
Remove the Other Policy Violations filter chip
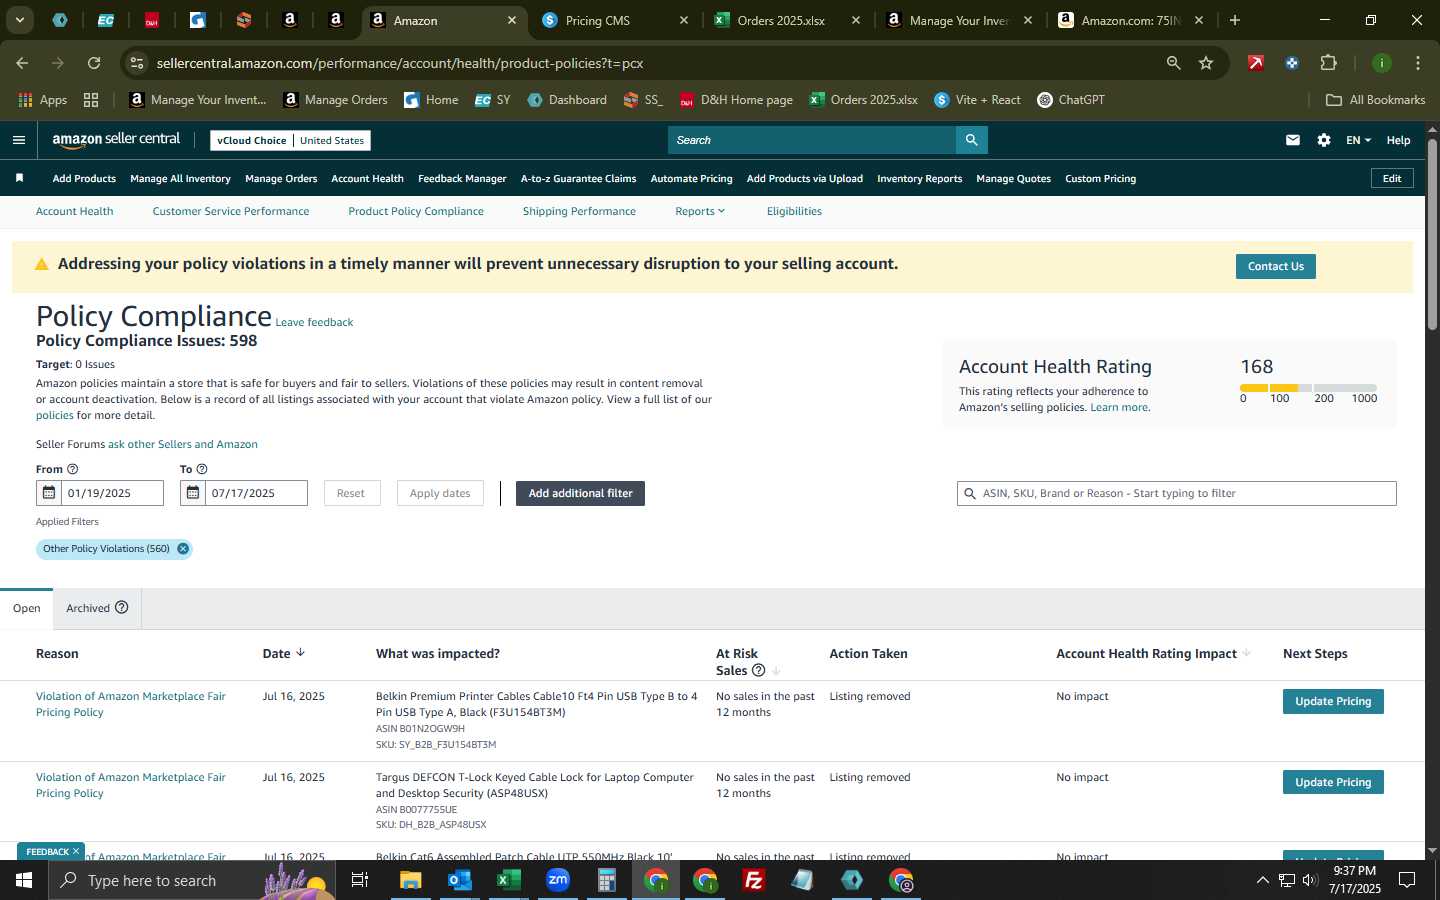[183, 549]
